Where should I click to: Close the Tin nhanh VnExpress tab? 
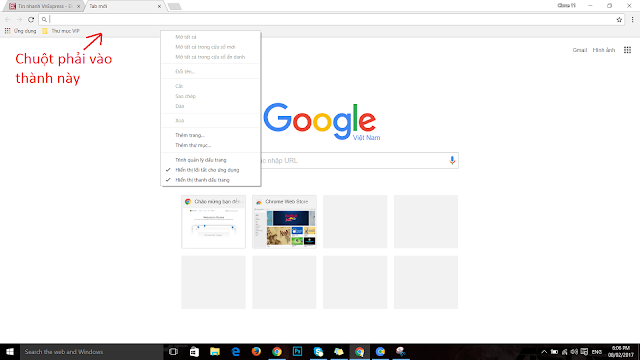pyautogui.click(x=78, y=7)
